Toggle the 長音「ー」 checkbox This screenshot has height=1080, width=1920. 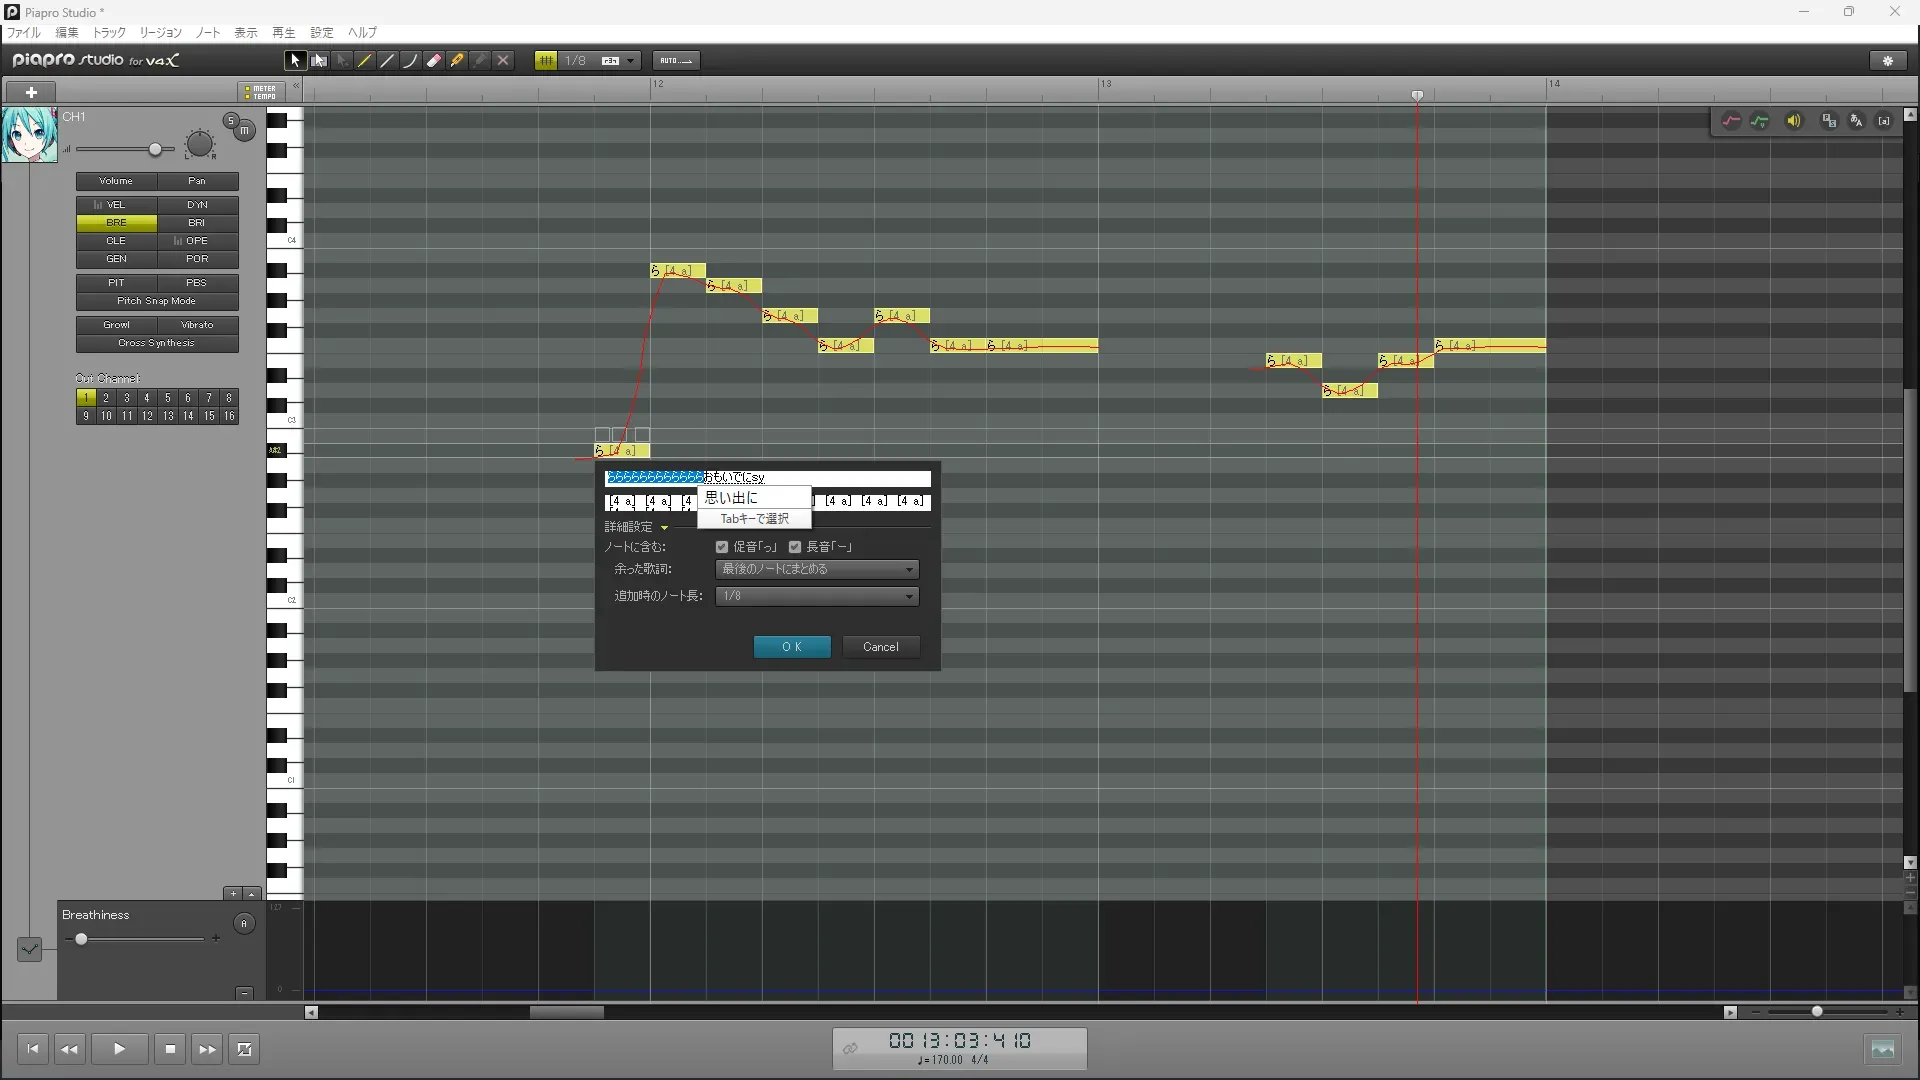pos(795,547)
